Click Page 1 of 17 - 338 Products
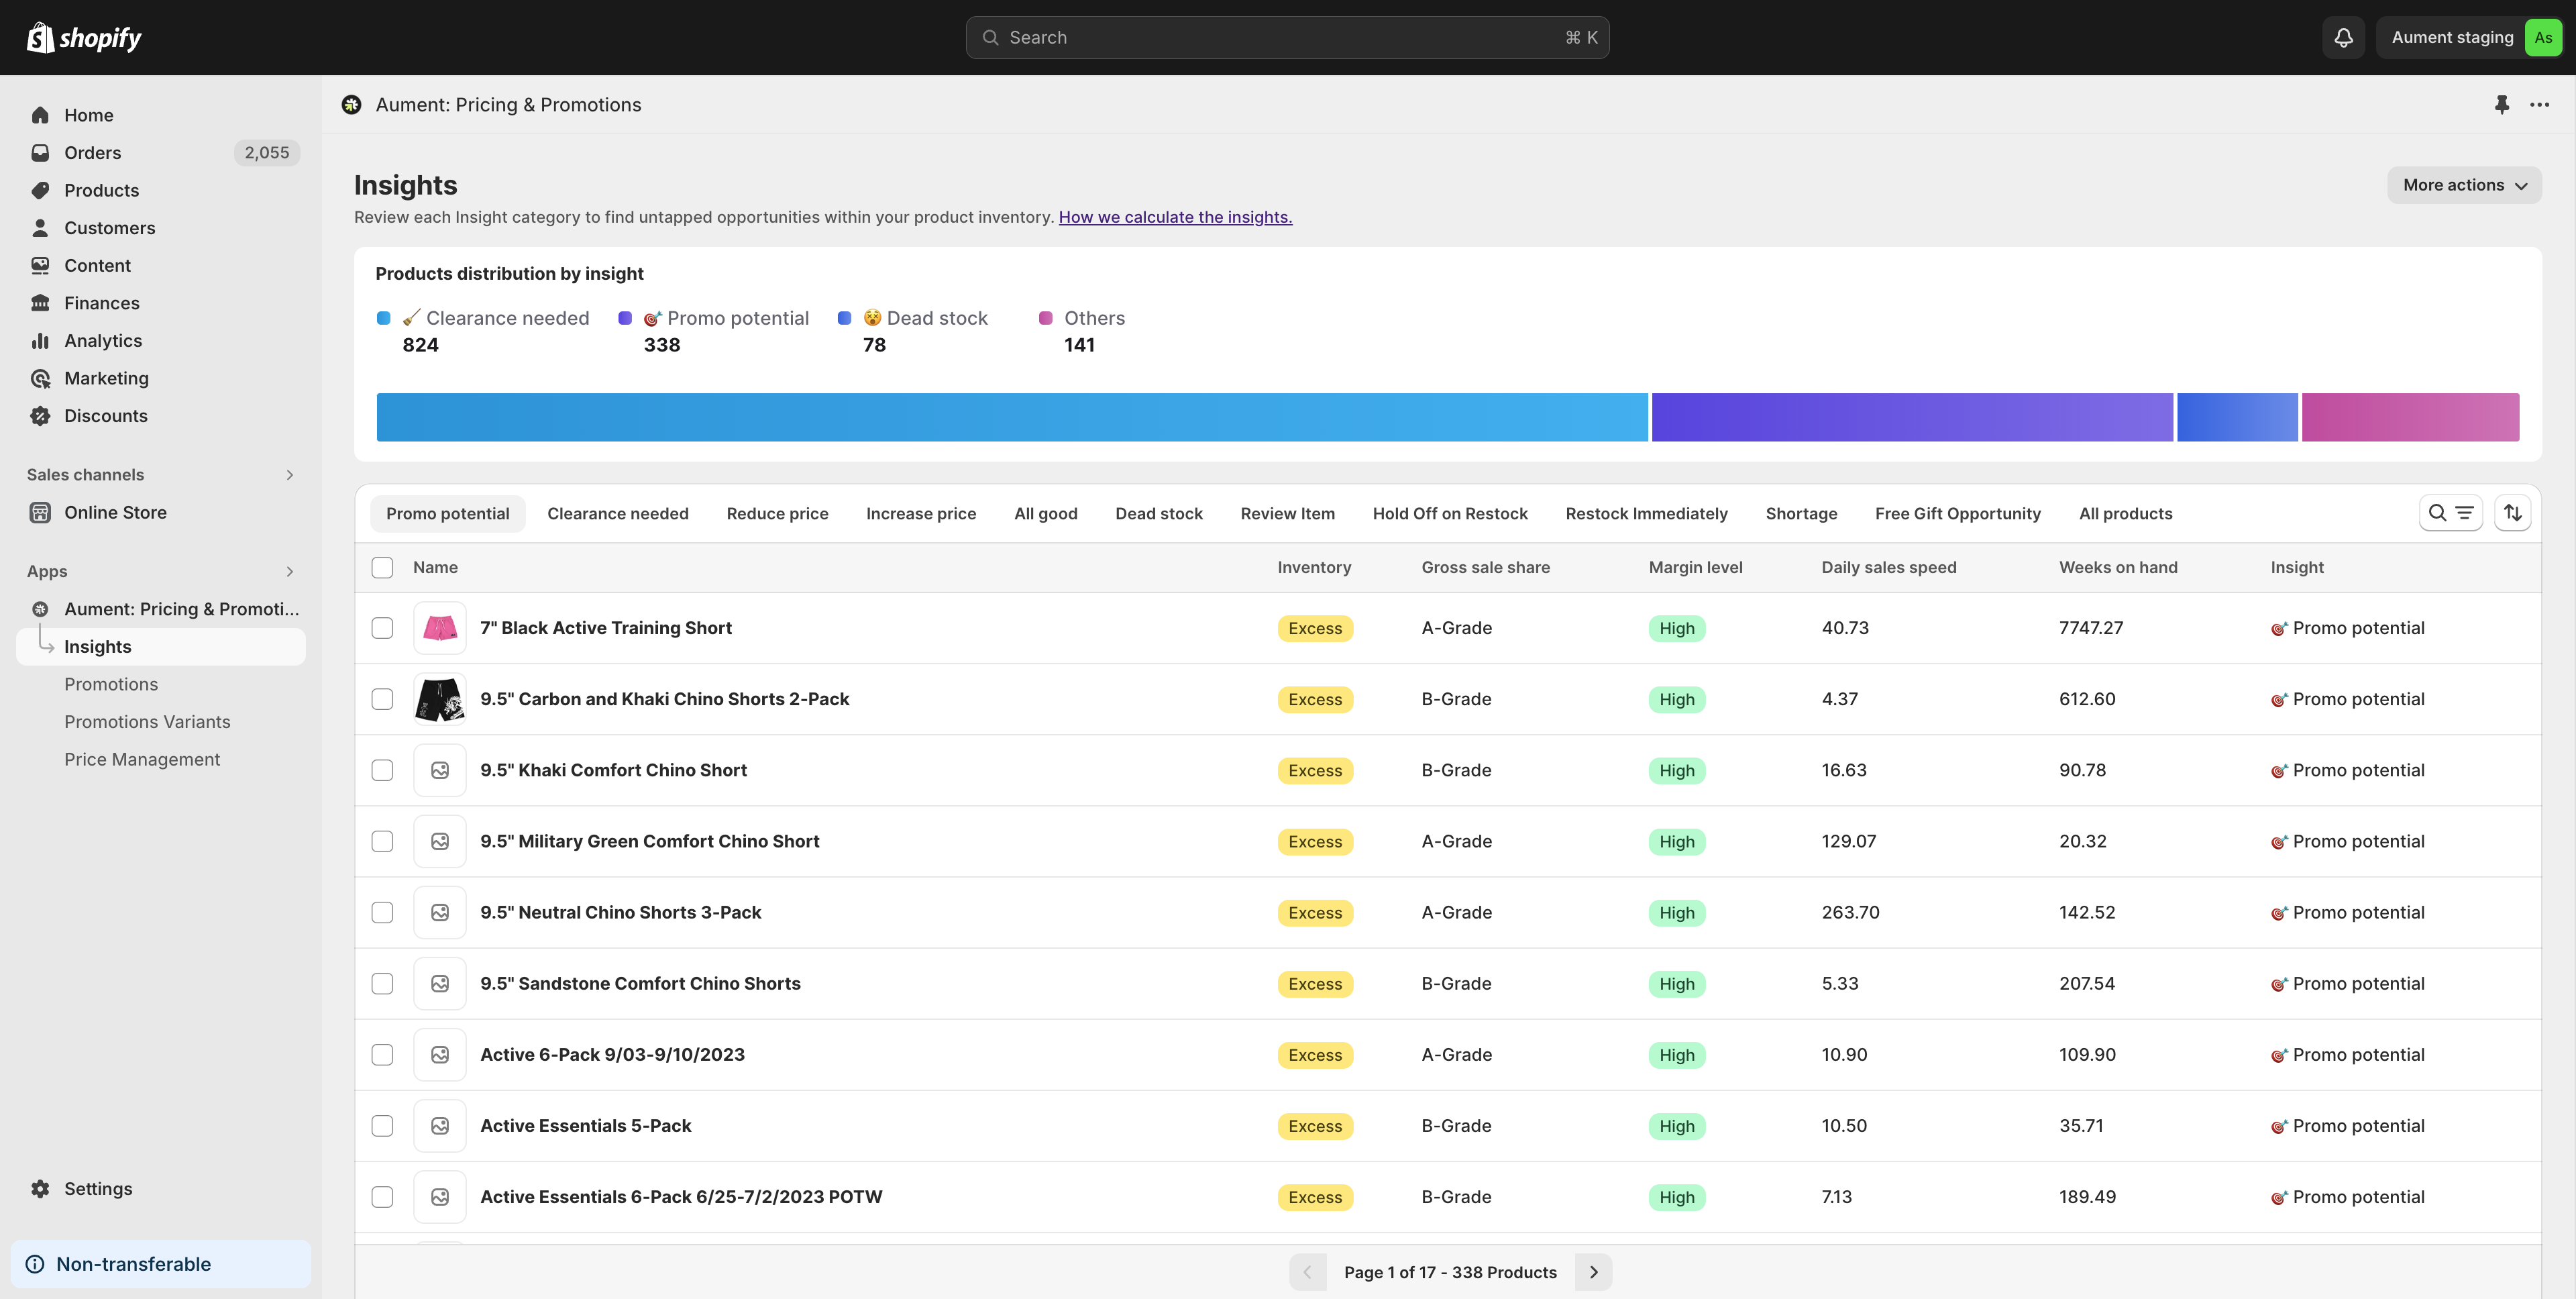The image size is (2576, 1299). click(x=1450, y=1272)
